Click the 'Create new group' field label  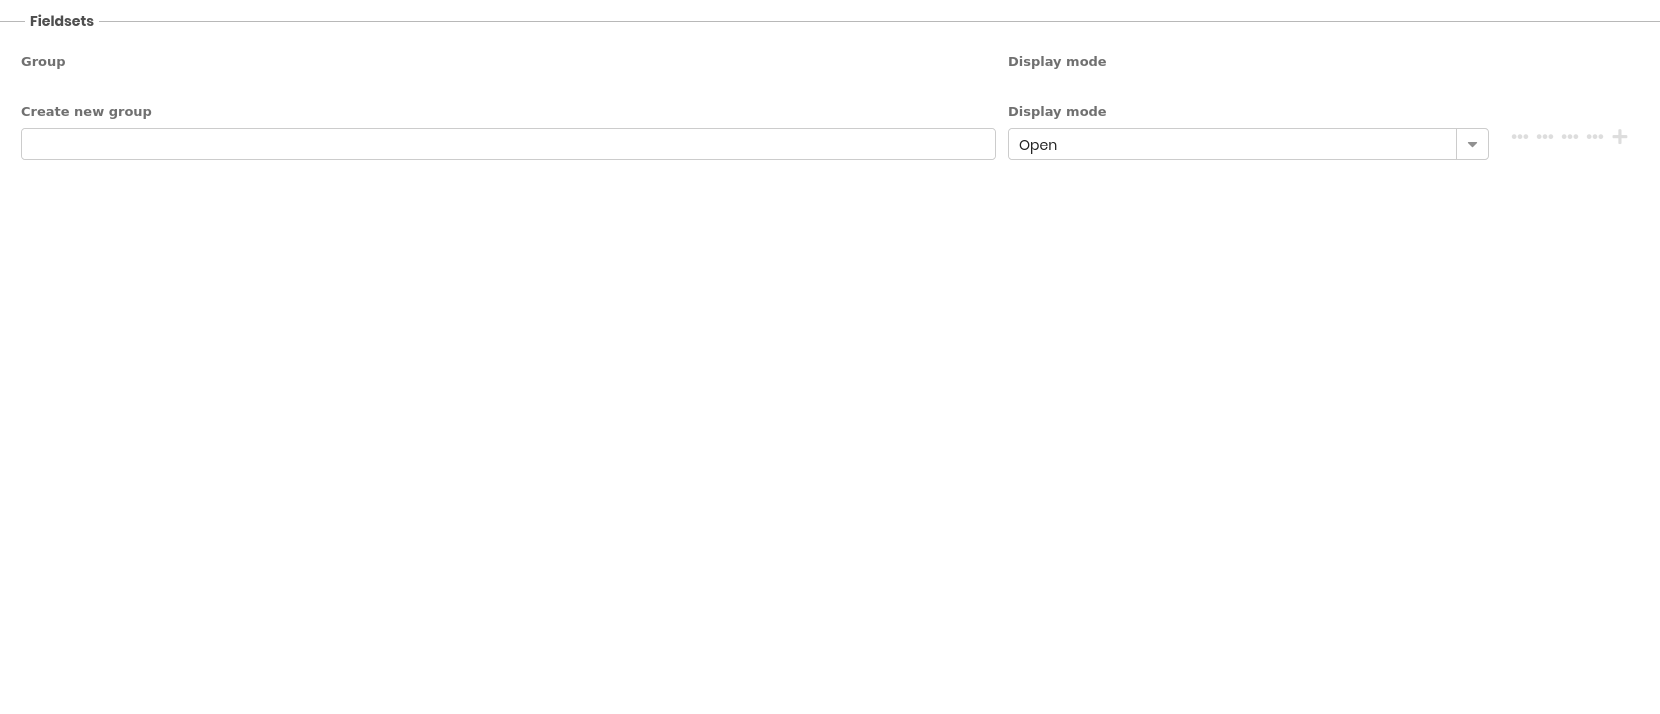click(86, 111)
